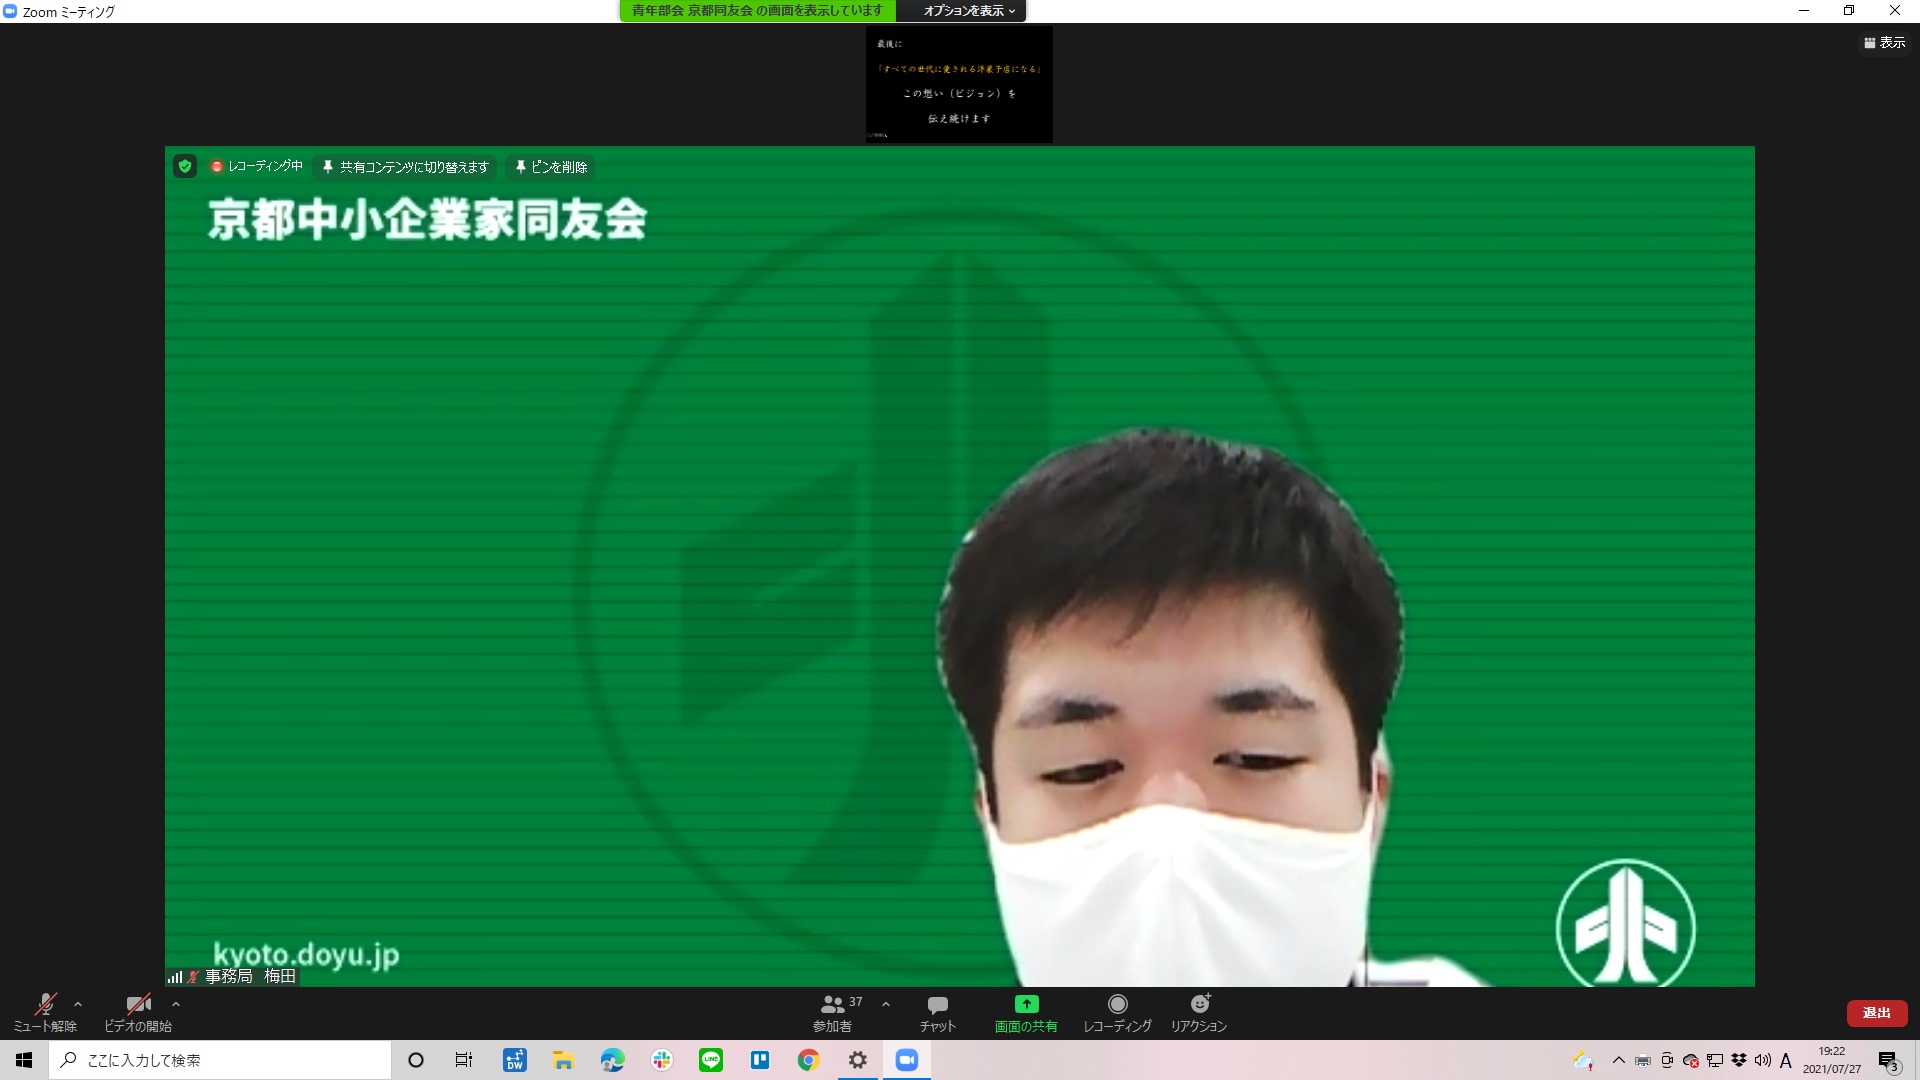
Task: Click the Zoom app icon on the taskbar
Action: pos(907,1060)
